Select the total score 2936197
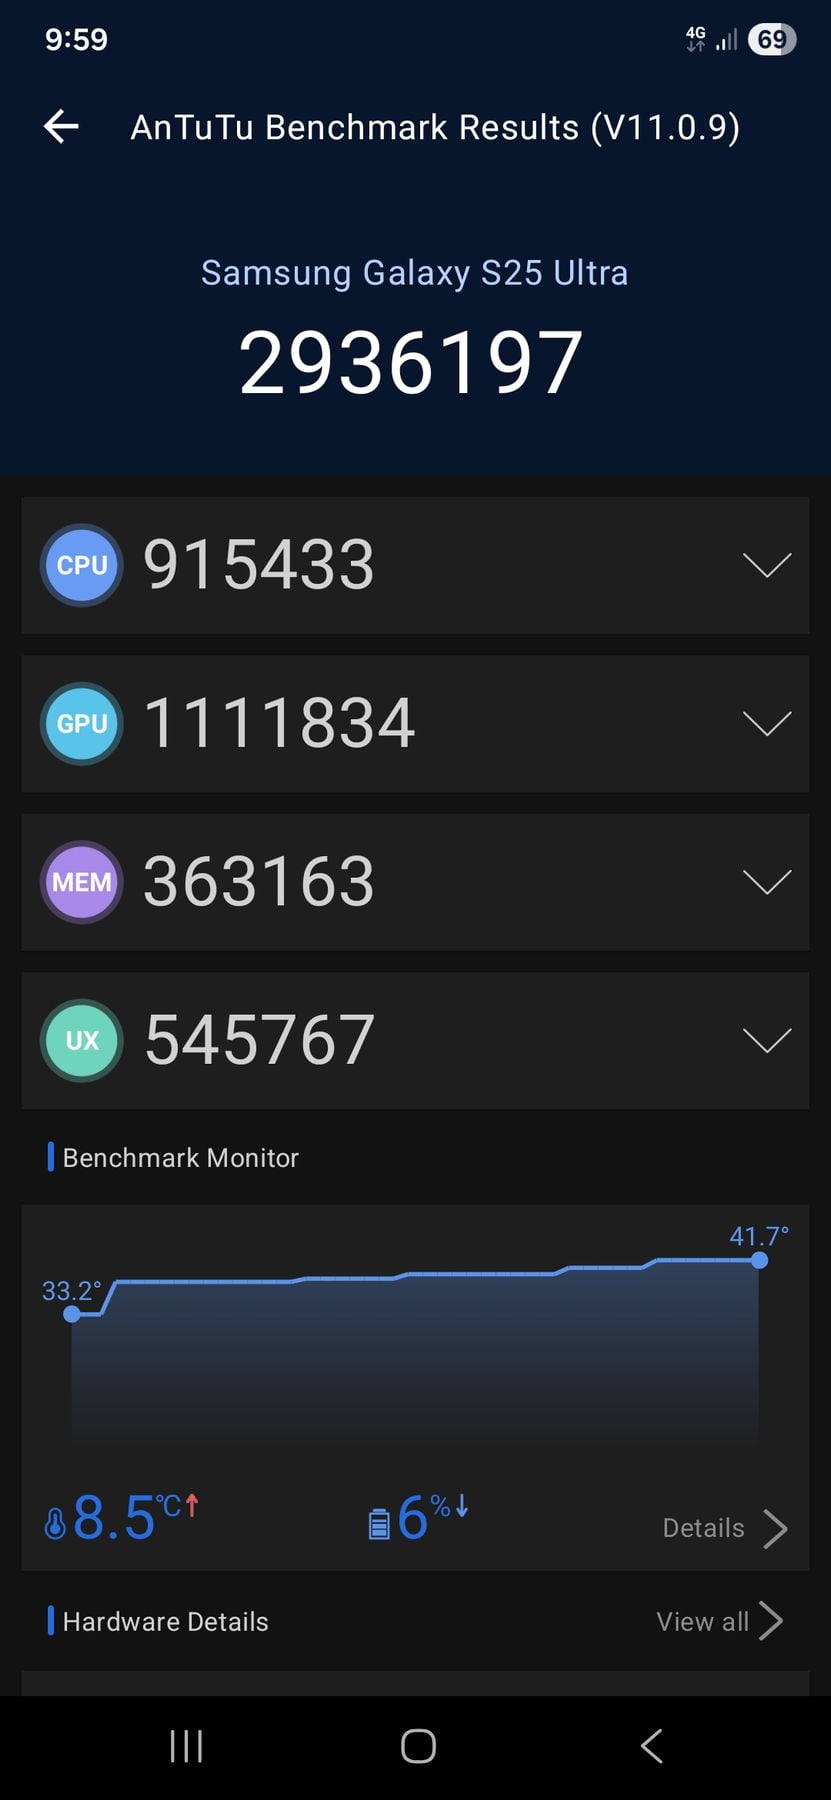 (x=411, y=362)
